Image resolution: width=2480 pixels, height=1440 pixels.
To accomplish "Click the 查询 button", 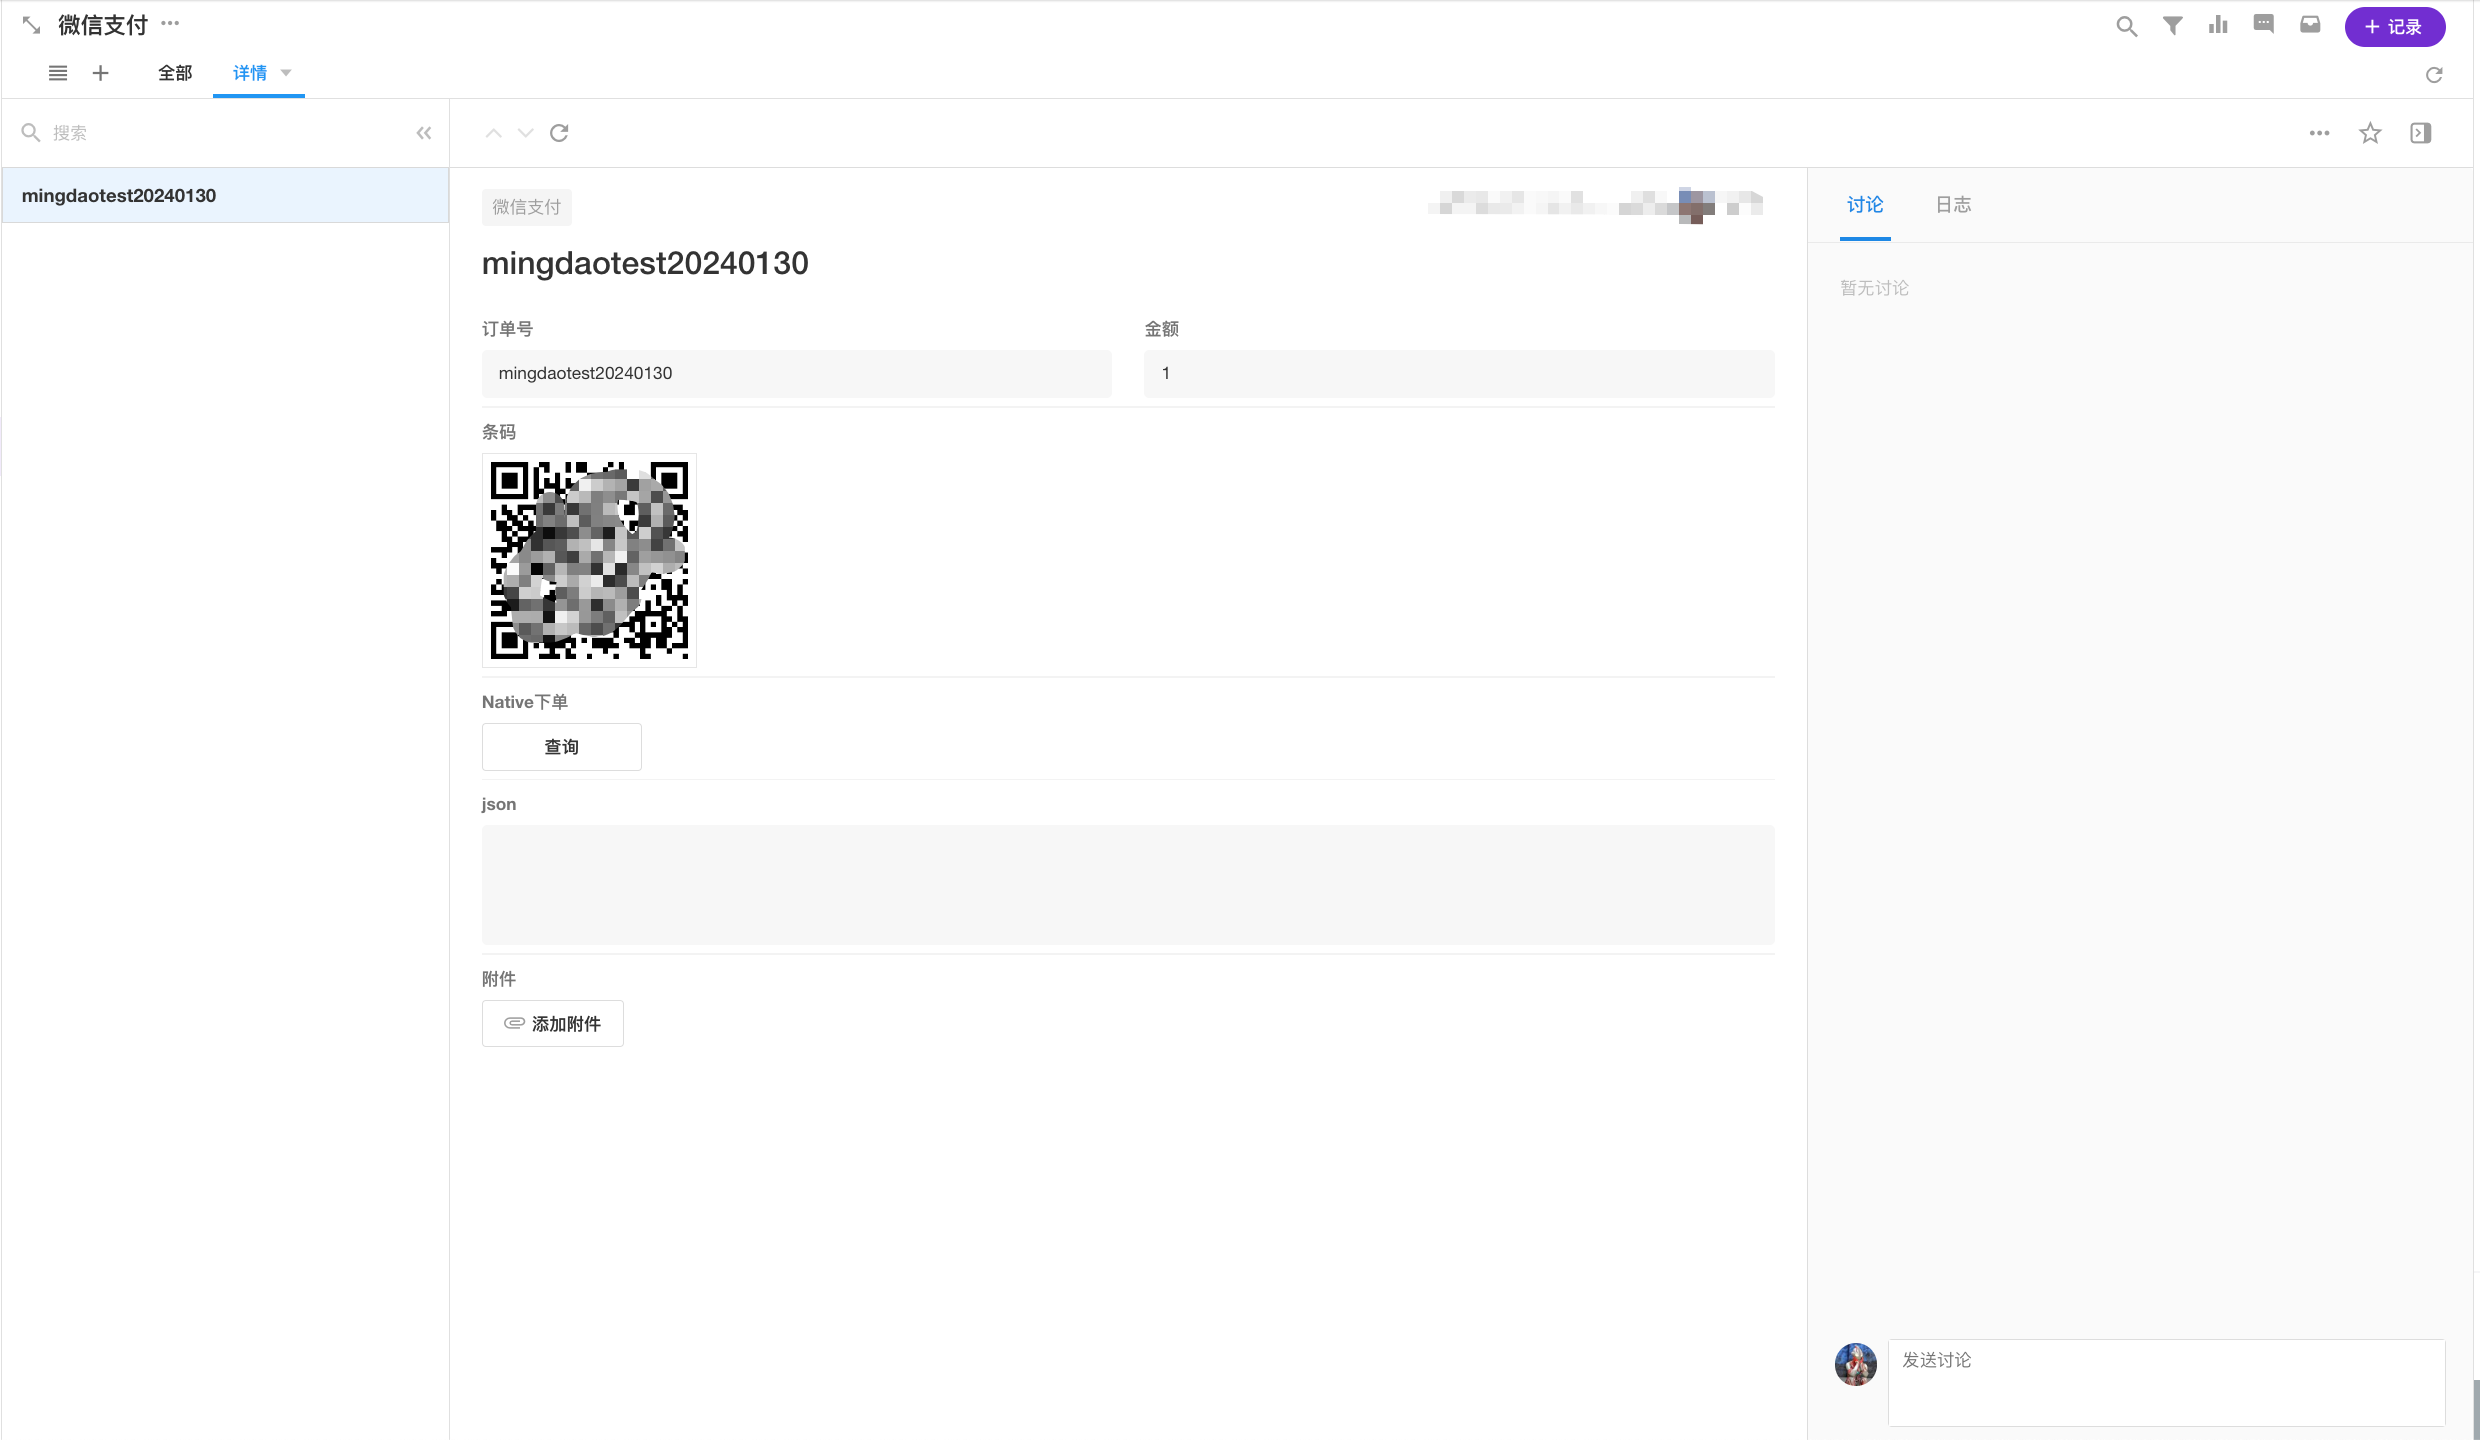I will click(x=561, y=747).
